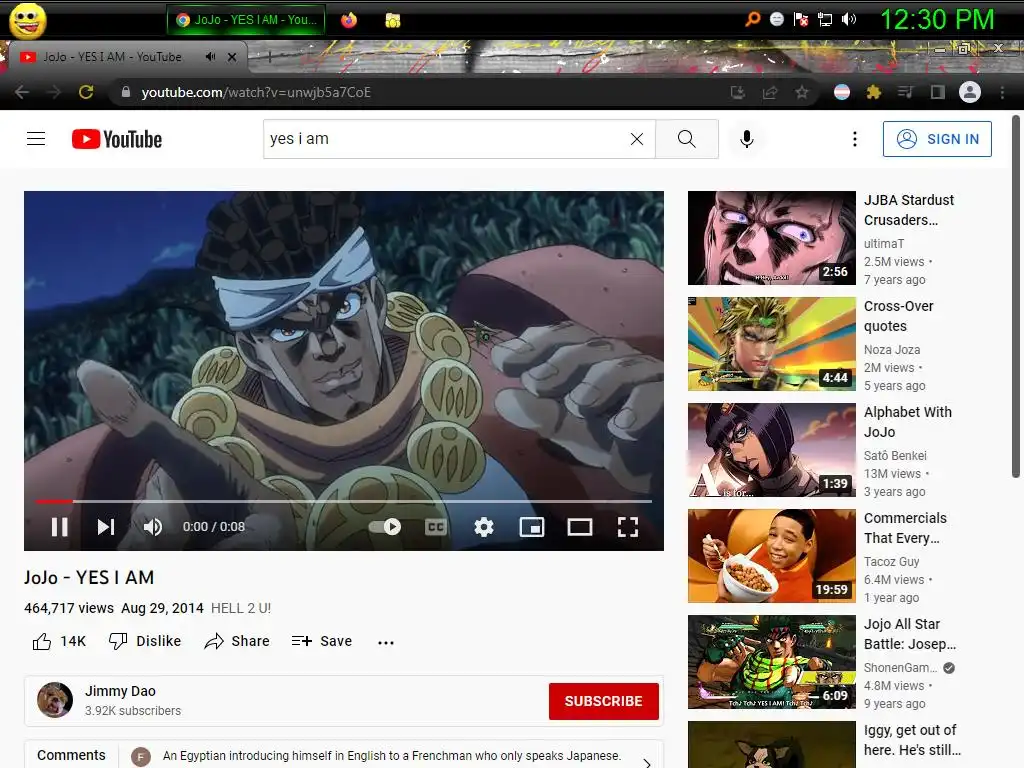Screen dimensions: 1024x768
Task: Toggle the autoplay switch in the player
Action: [385, 527]
